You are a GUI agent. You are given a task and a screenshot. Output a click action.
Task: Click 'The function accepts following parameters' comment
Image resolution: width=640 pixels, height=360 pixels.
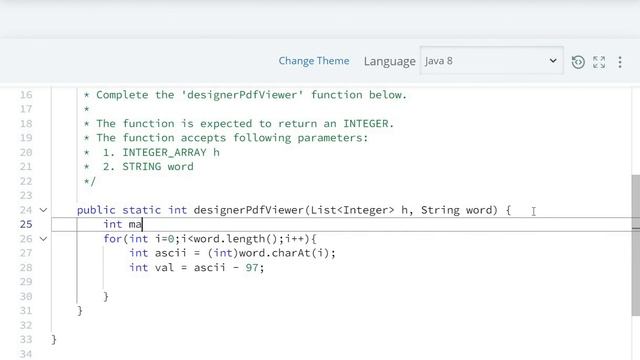click(x=232, y=138)
